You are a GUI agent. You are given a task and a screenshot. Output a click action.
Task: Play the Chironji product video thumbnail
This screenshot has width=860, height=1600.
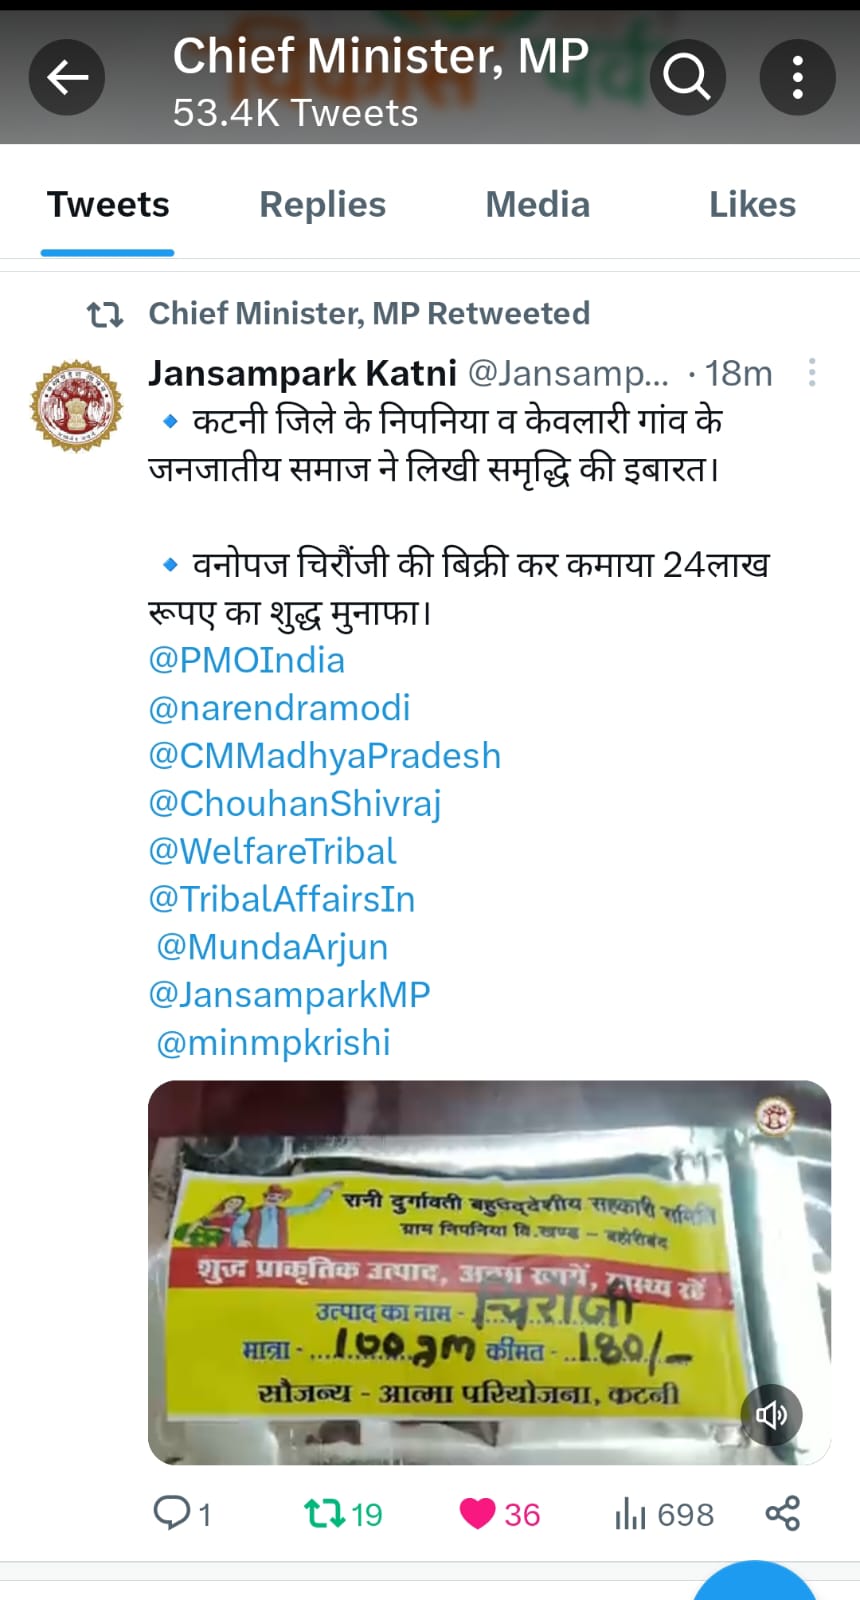489,1272
